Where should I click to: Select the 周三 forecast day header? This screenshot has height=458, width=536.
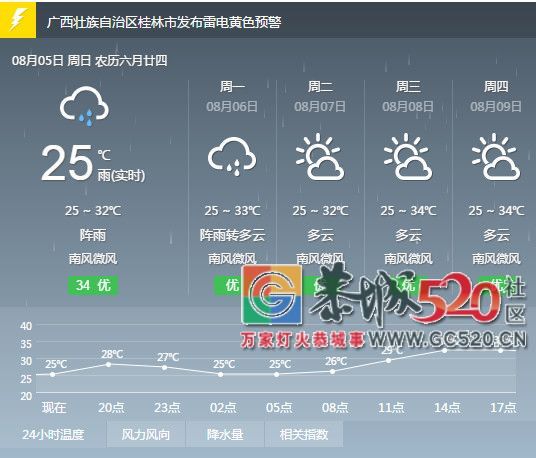pos(408,86)
